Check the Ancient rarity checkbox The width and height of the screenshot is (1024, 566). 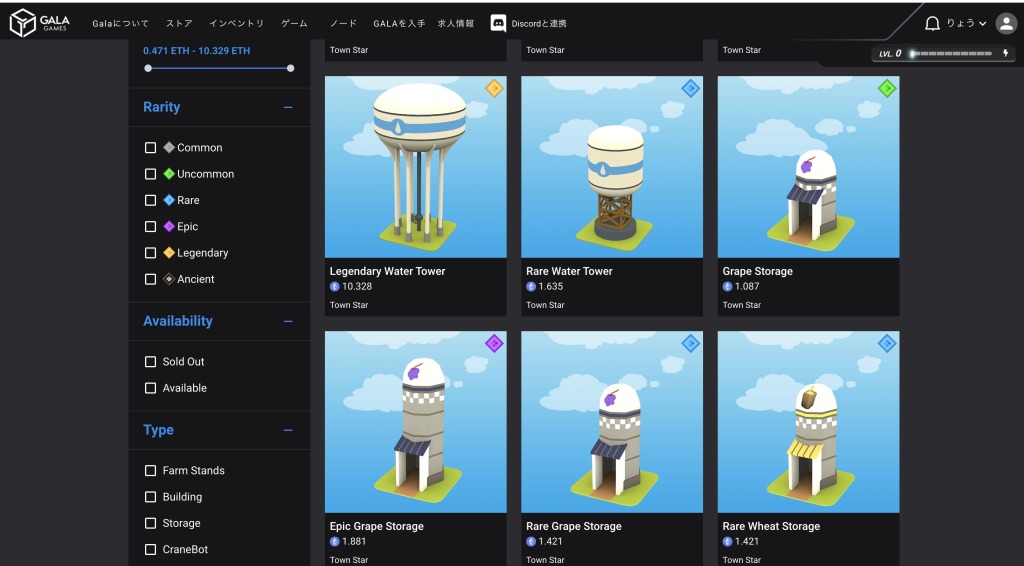tap(150, 279)
